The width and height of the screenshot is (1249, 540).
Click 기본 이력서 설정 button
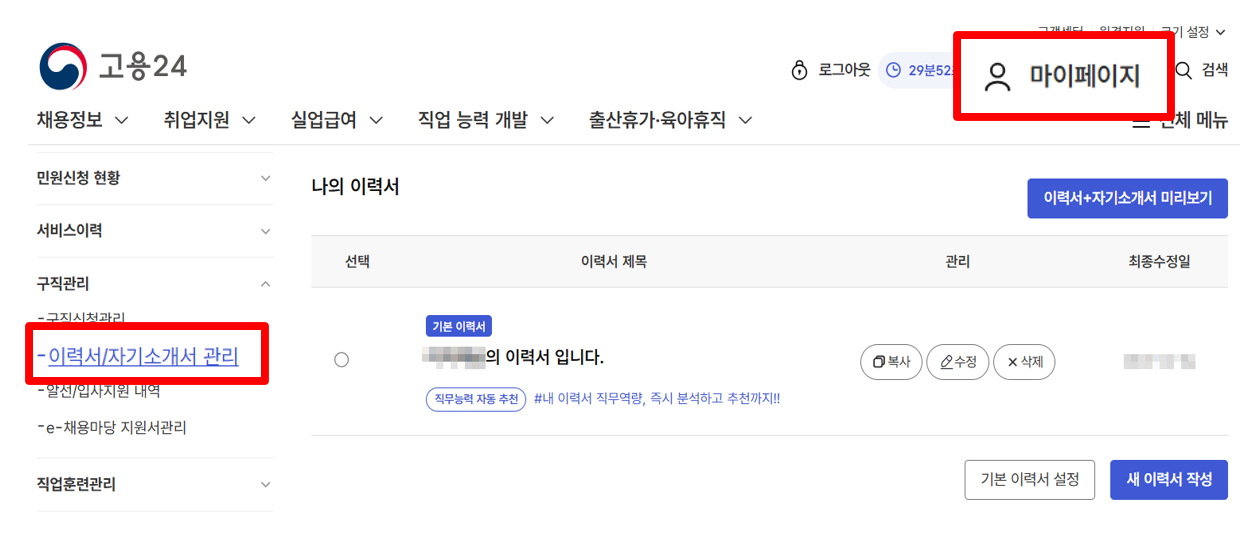point(1030,480)
